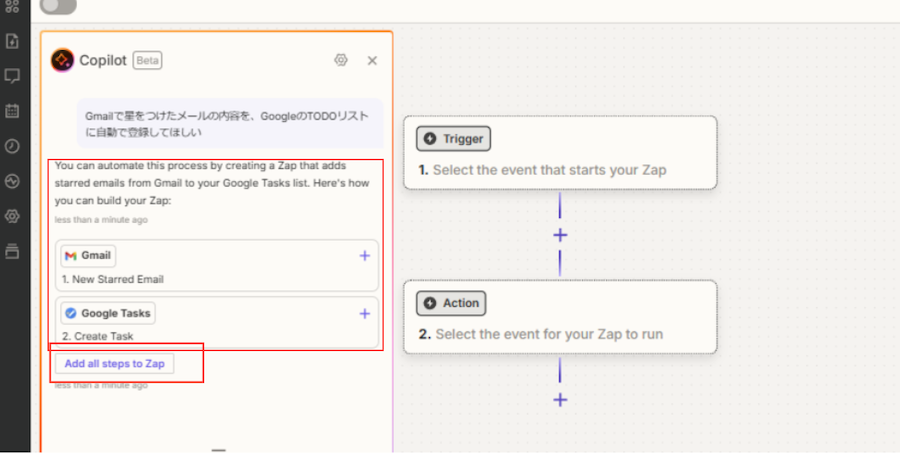The image size is (900, 453).
Task: Click the Copilot reply about starred emails
Action: click(212, 183)
